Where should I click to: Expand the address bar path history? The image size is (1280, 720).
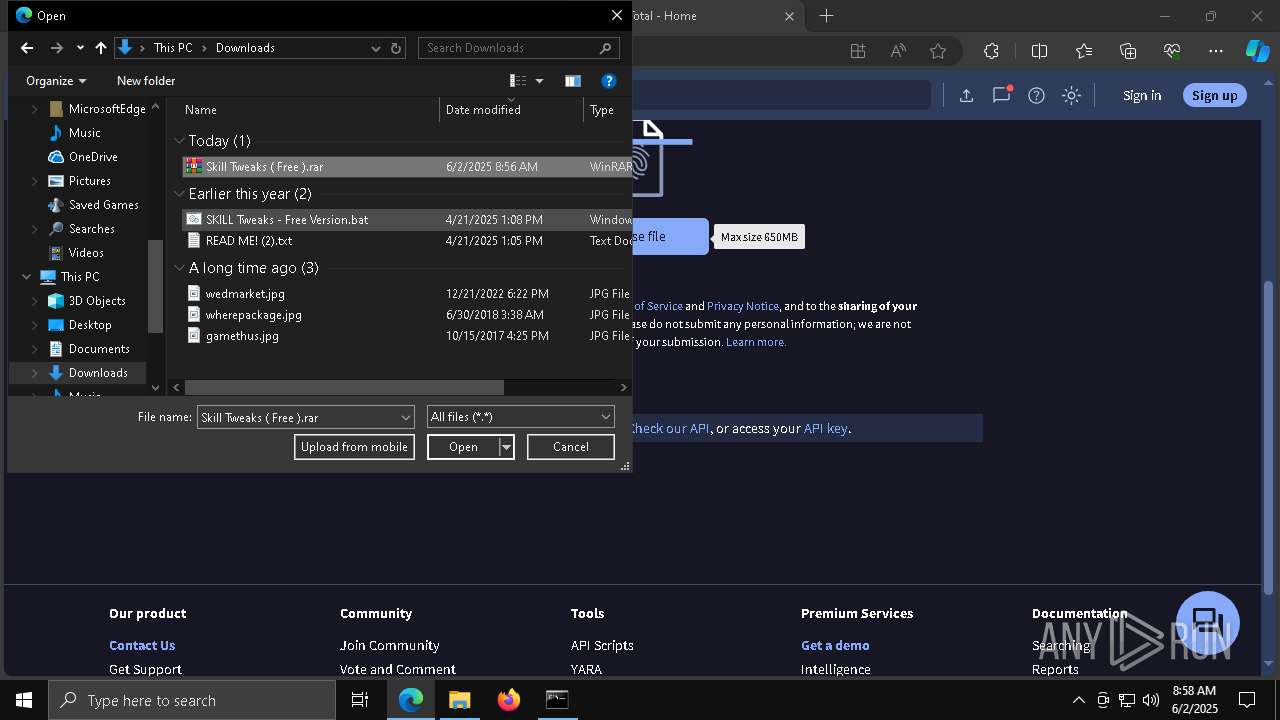click(376, 48)
